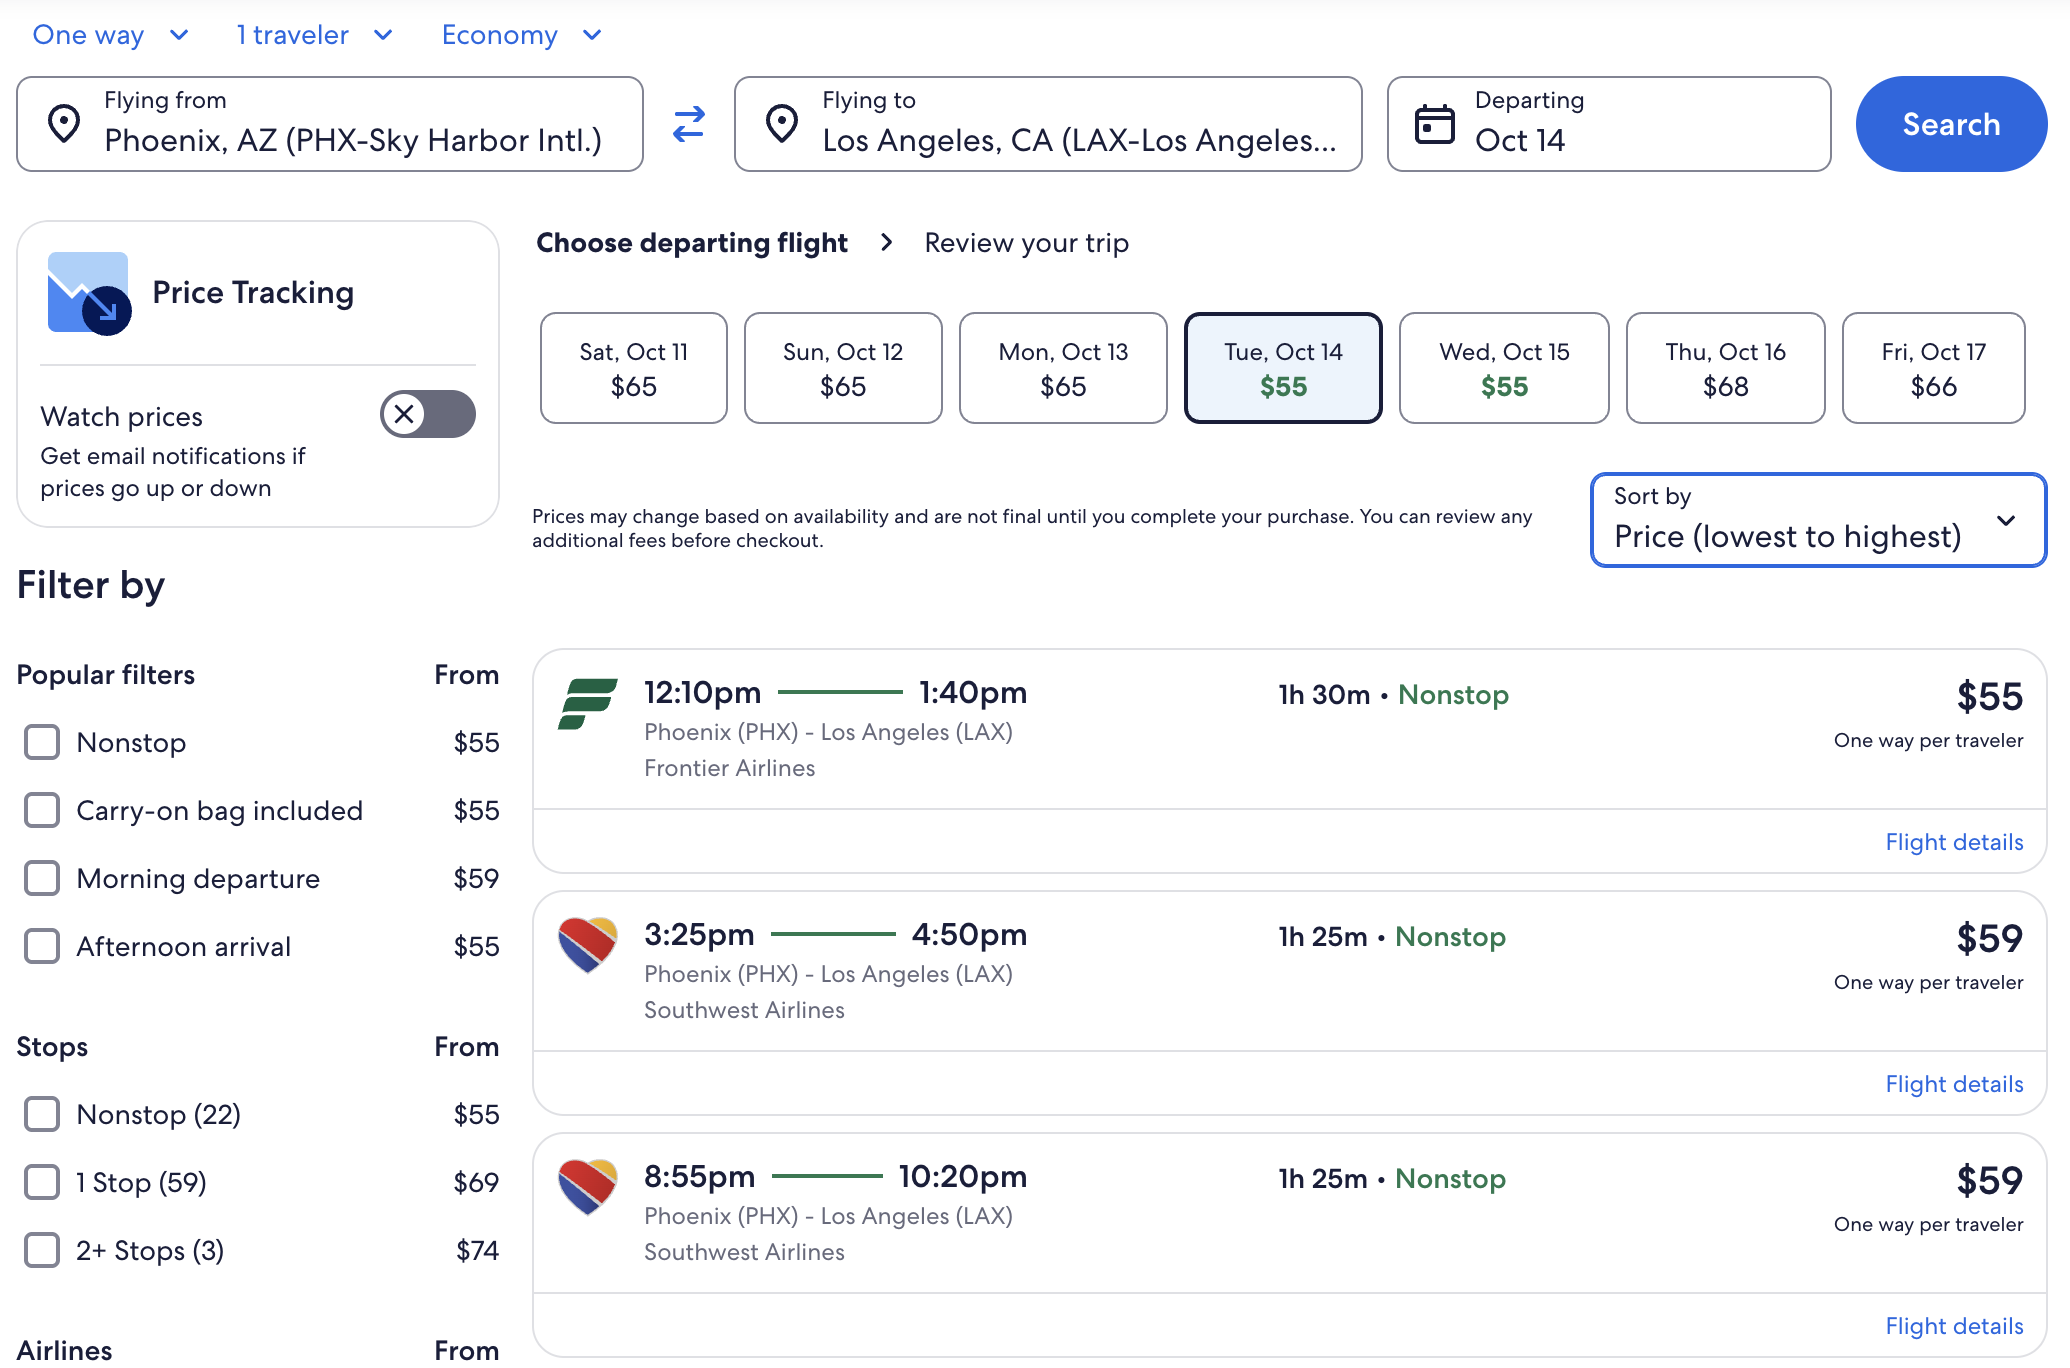Open the Sort by price dropdown
Image resolution: width=2070 pixels, height=1368 pixels.
[1816, 520]
